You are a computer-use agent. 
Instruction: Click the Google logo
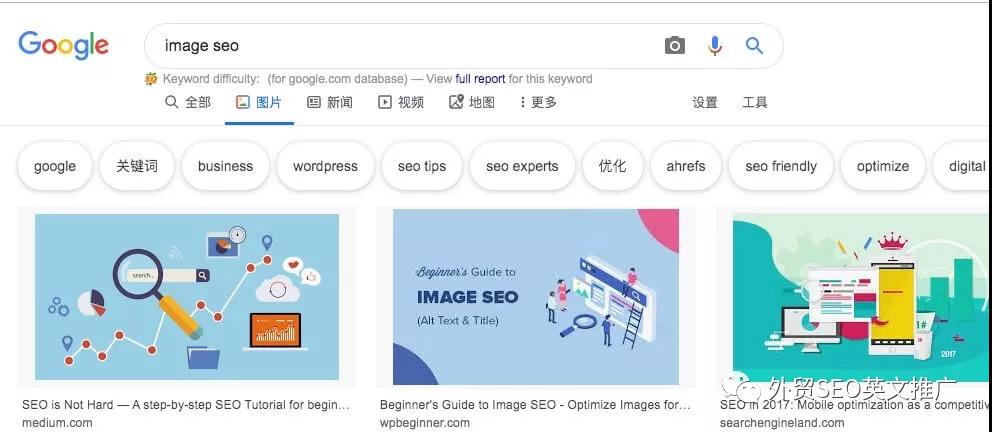coord(63,45)
